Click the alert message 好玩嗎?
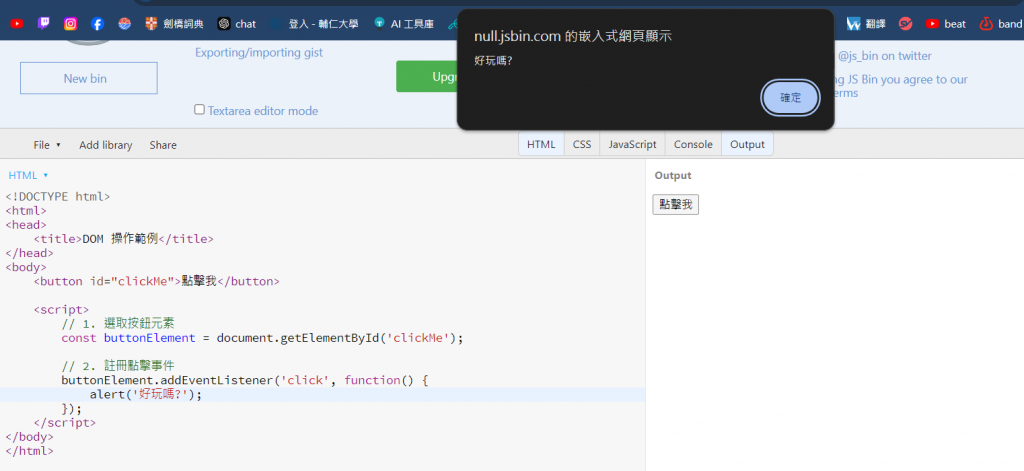 (x=493, y=60)
